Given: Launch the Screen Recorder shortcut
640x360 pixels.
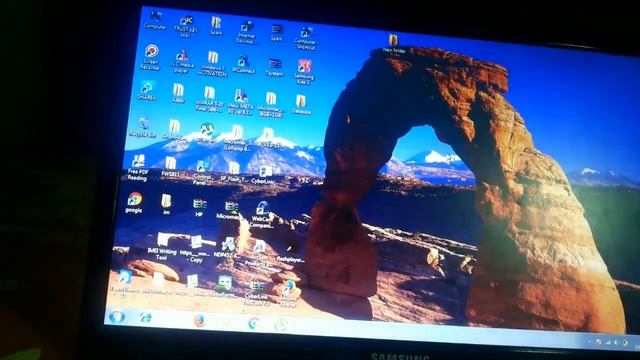Looking at the screenshot, I should point(151,57).
